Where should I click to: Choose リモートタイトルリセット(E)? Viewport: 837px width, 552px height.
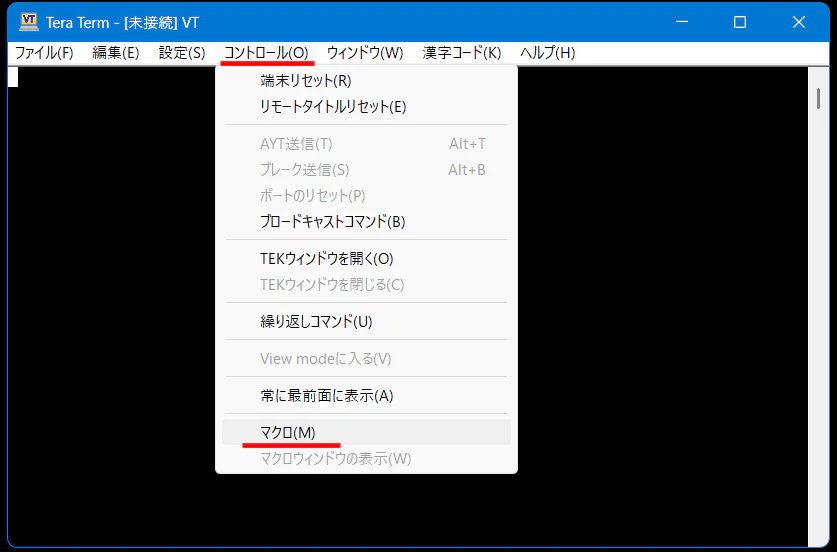click(x=366, y=107)
